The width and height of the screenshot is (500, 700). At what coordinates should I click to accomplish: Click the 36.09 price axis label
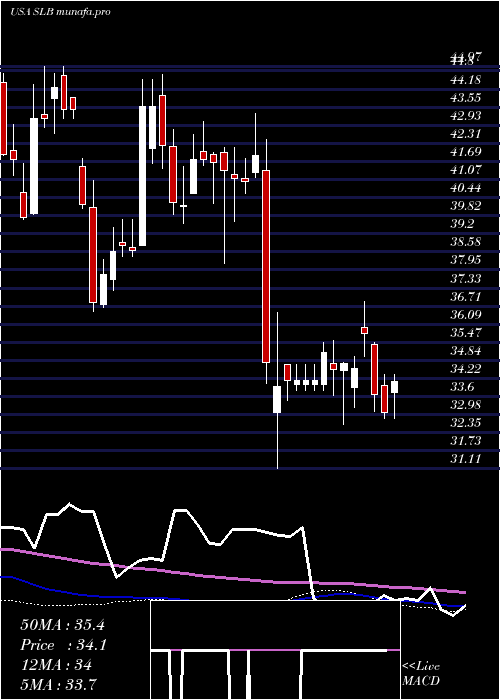tap(465, 314)
